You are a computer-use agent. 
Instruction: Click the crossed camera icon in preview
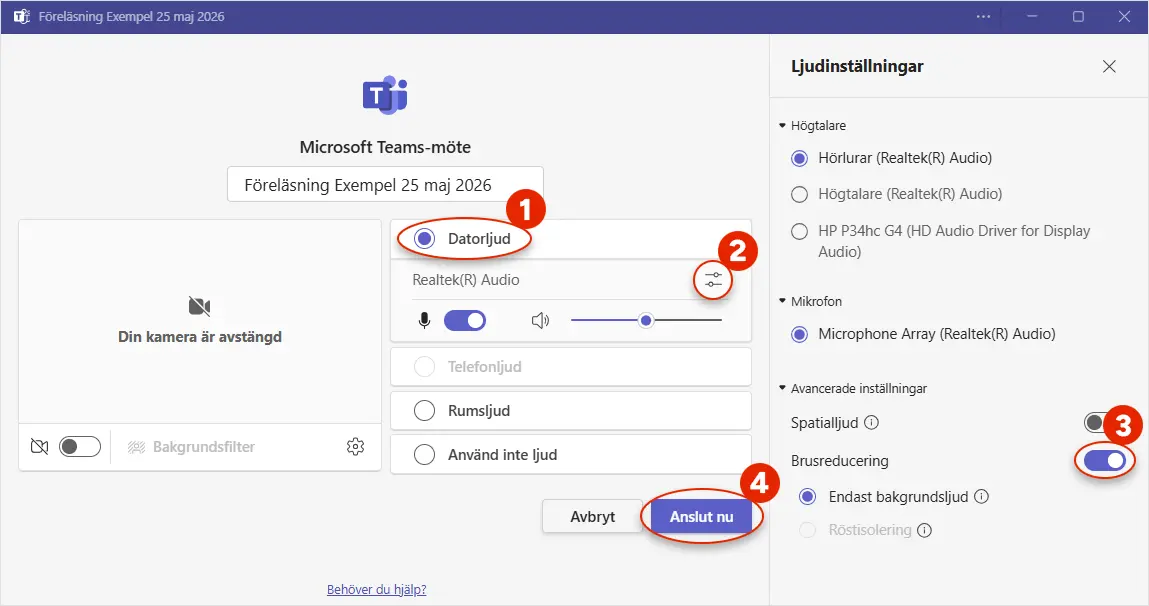tap(199, 306)
